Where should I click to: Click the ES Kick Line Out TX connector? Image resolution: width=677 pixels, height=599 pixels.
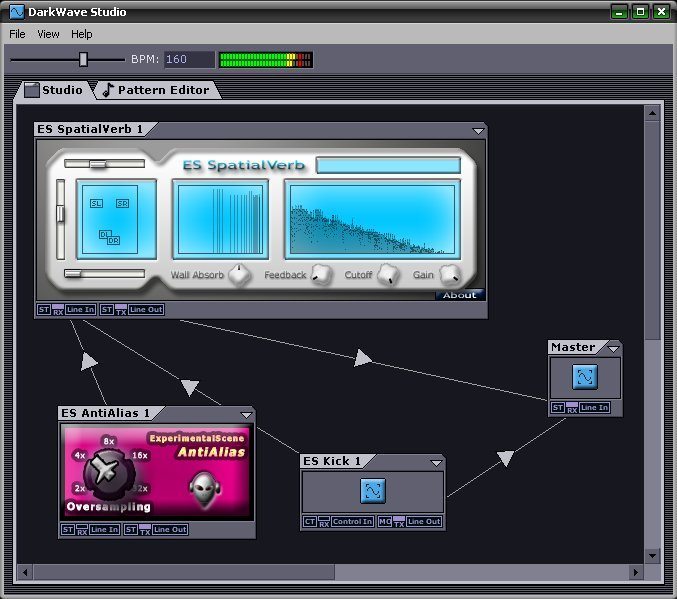(399, 522)
